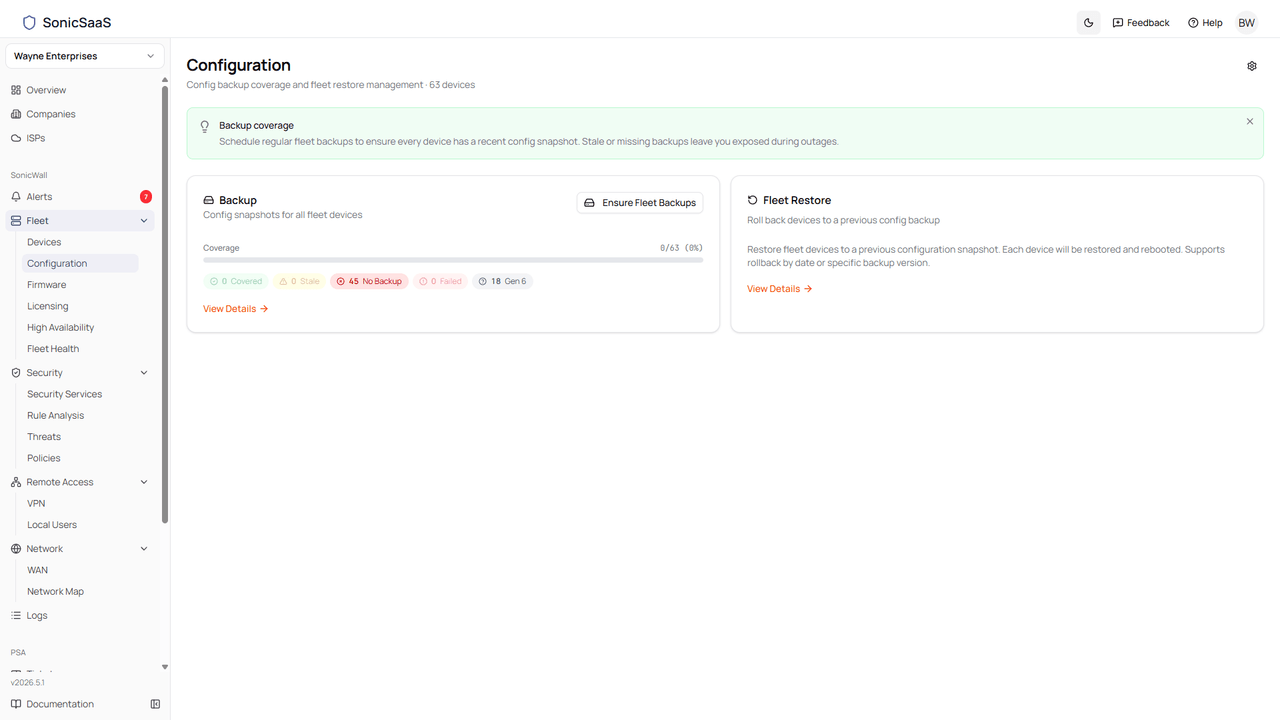Open Local Users page

(x=52, y=525)
